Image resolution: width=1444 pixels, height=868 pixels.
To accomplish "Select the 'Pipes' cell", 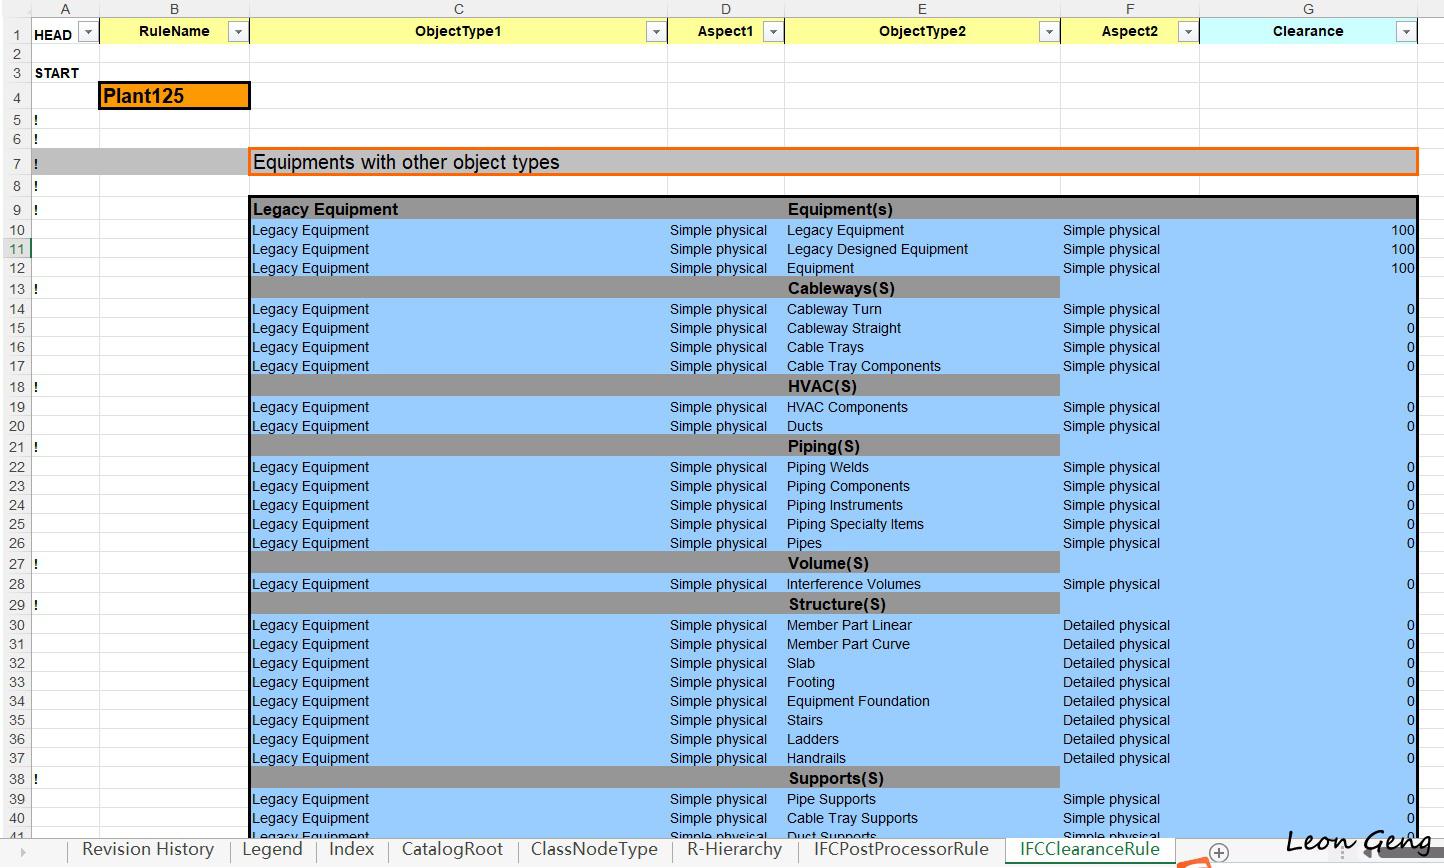I will 922,543.
